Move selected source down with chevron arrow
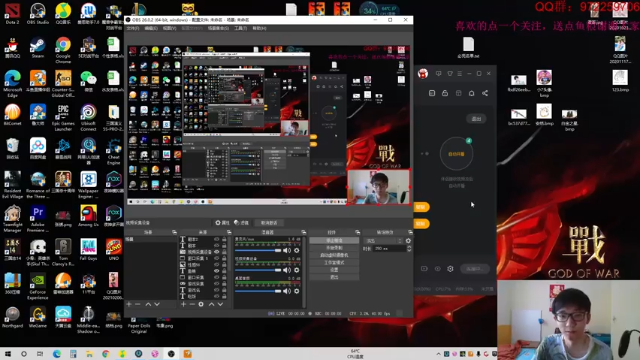Screen dimensions: 640x360 click(x=220, y=304)
